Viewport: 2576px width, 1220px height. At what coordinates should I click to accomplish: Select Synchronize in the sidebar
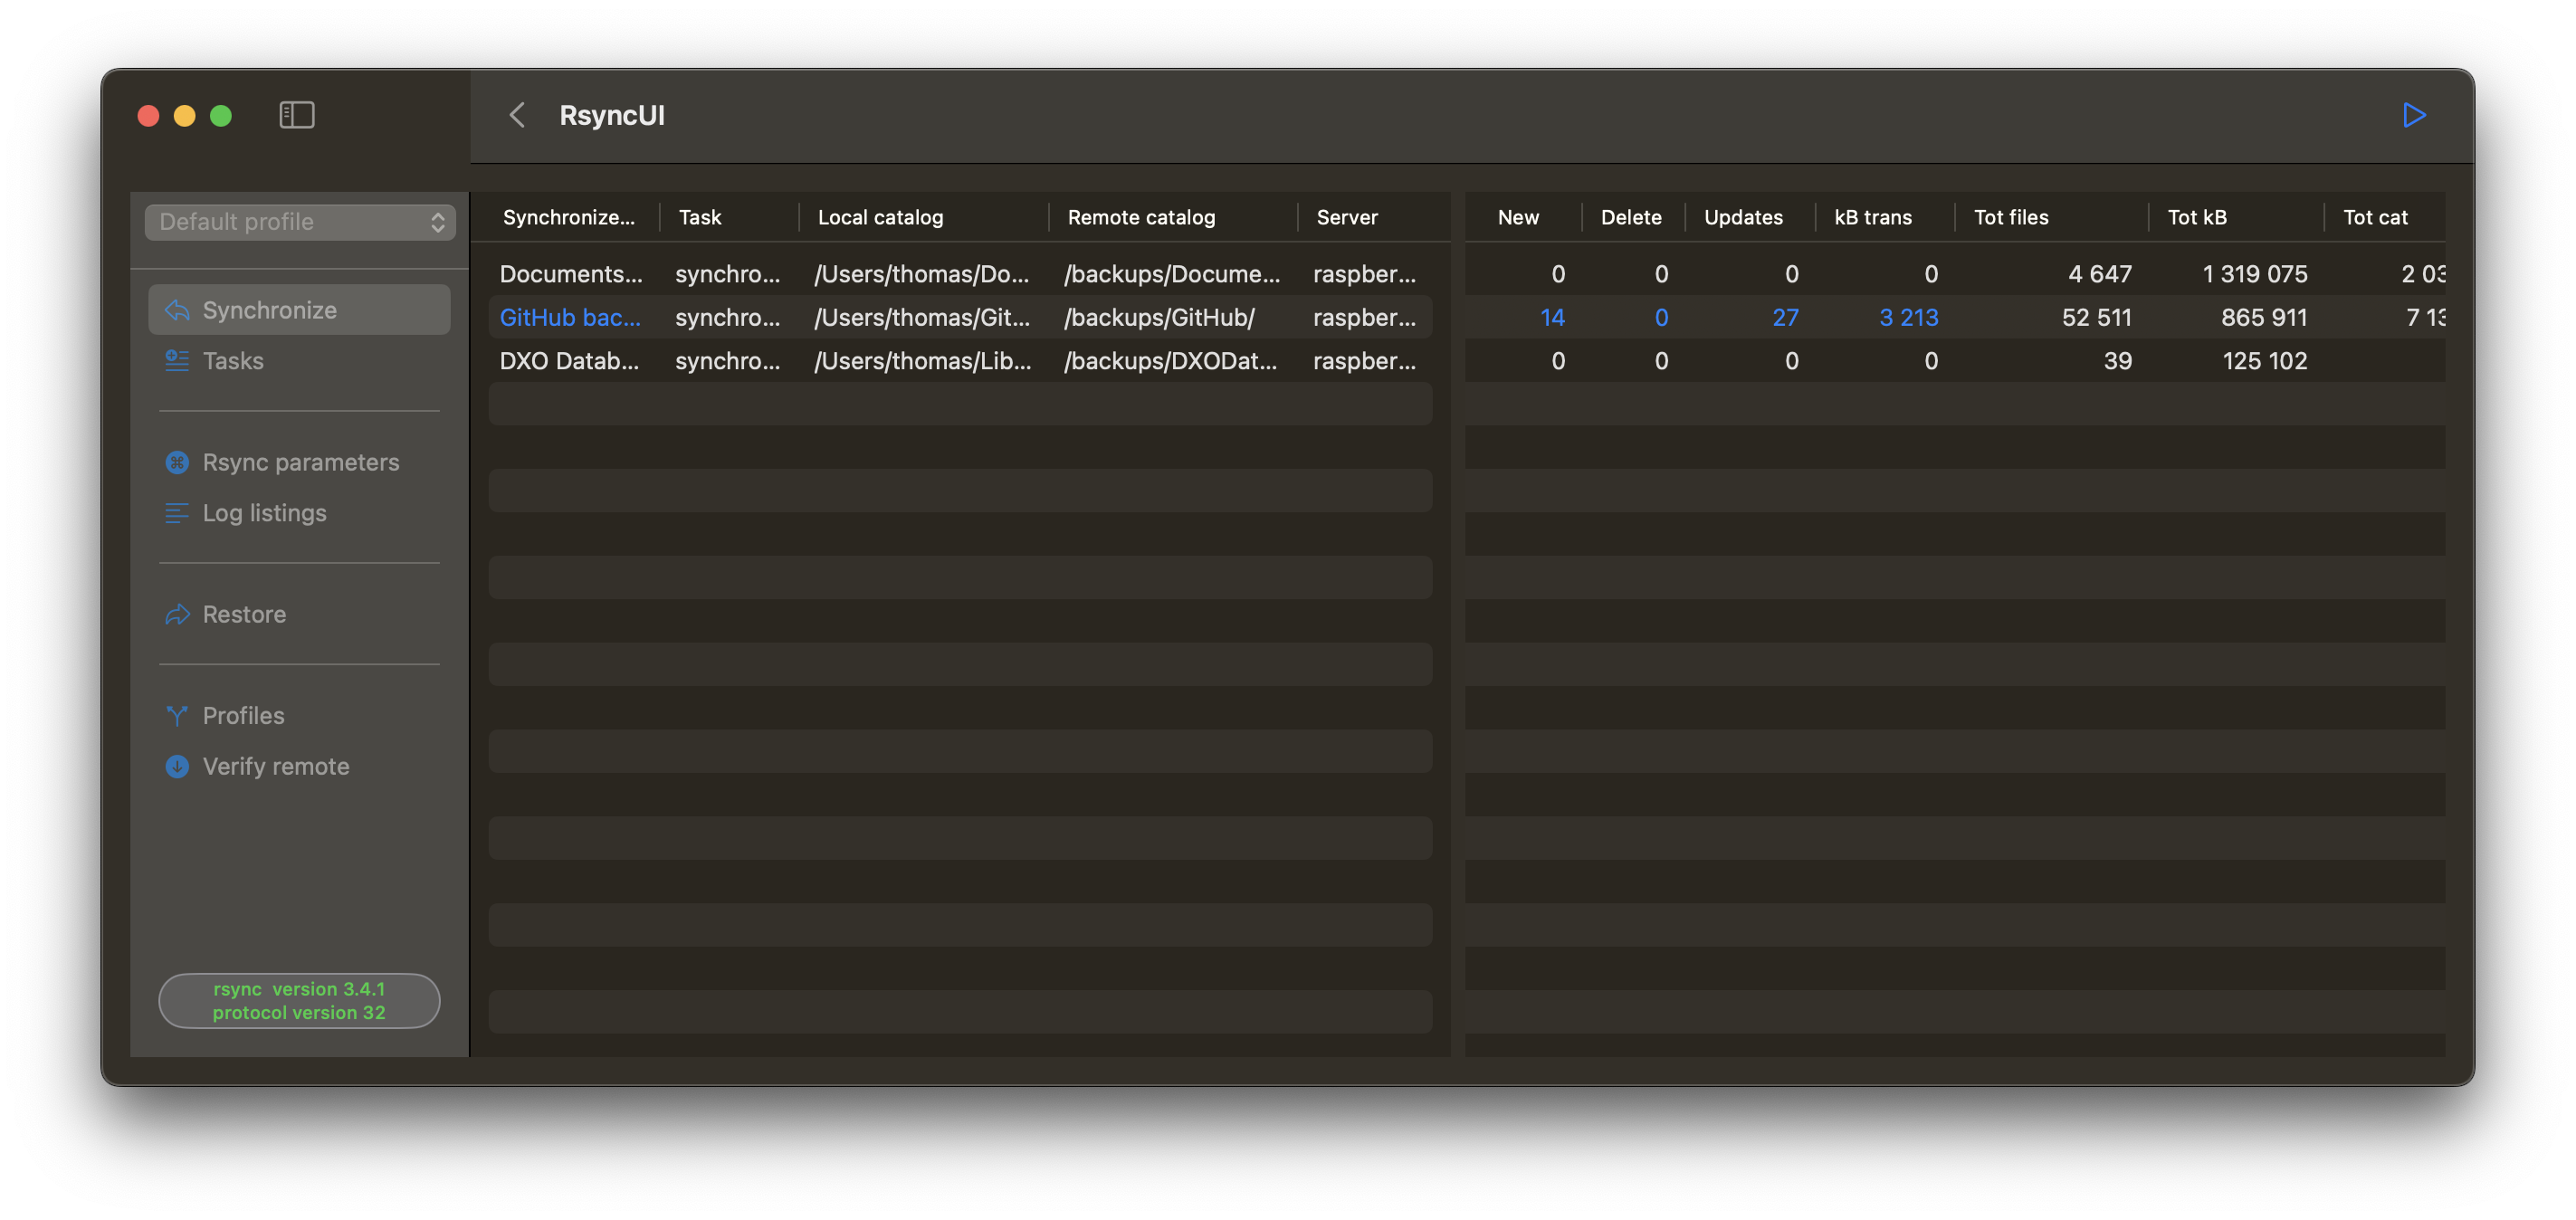(299, 310)
